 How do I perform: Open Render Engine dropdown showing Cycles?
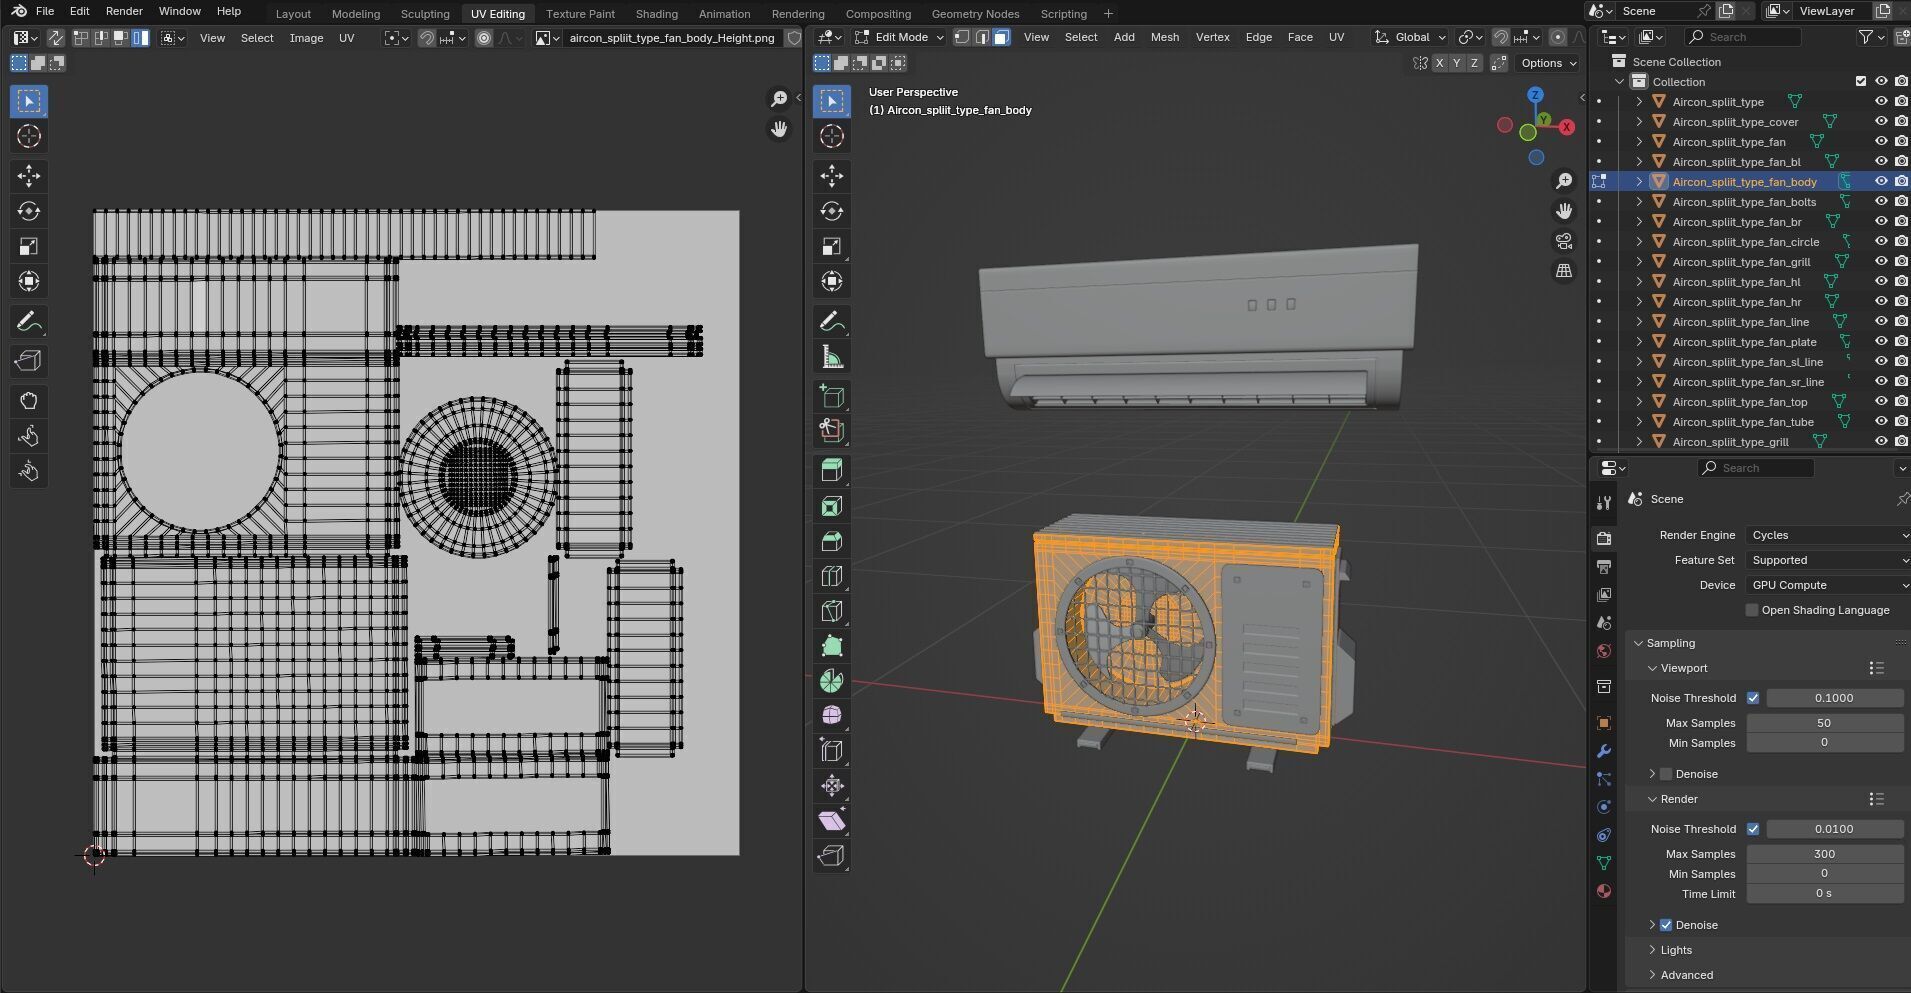[1828, 535]
